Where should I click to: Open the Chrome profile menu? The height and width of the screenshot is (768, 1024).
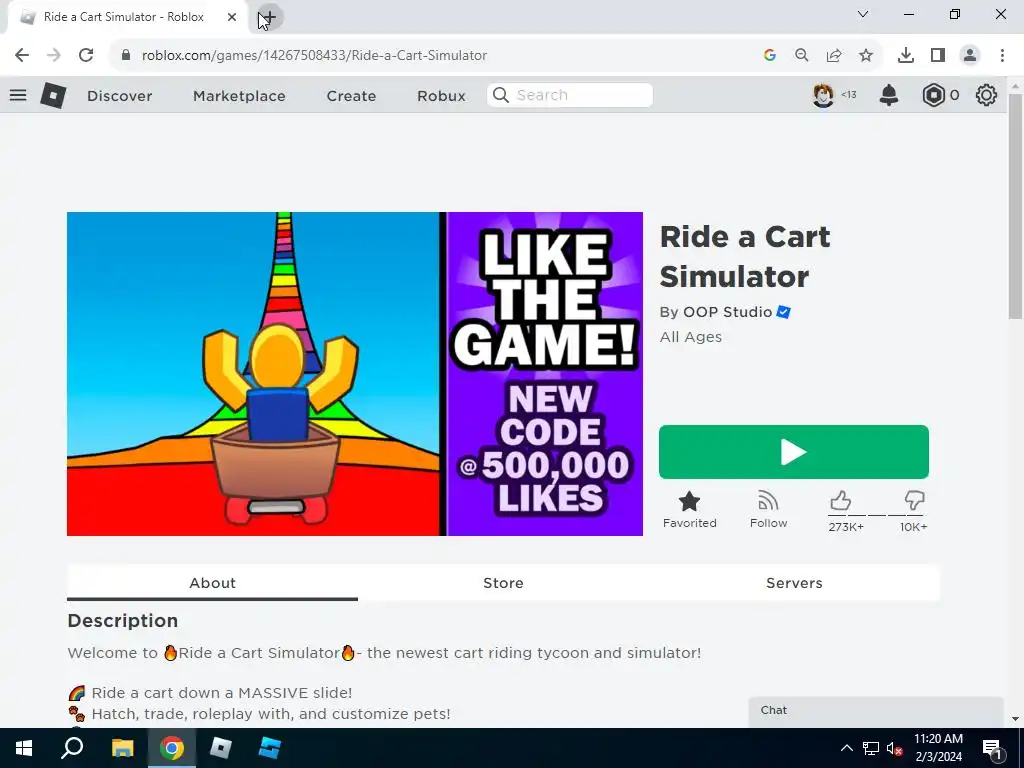click(x=970, y=56)
